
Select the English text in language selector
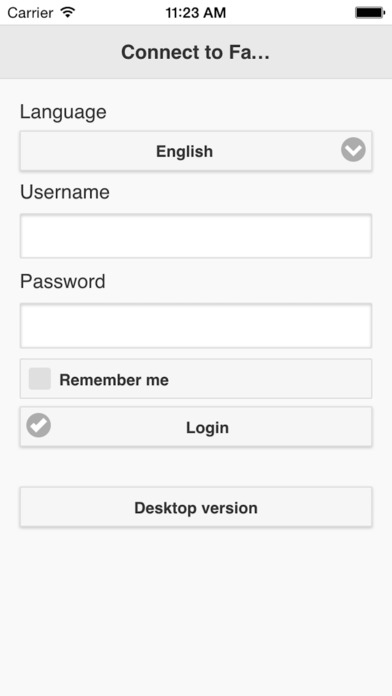184,151
